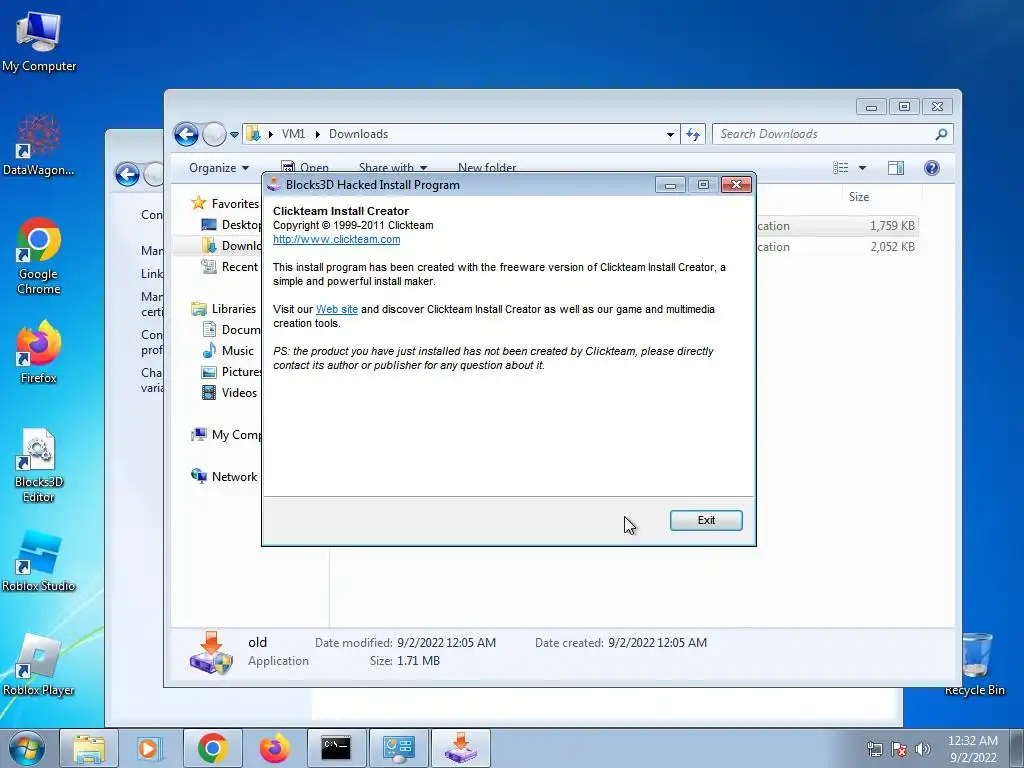Click Downloads in the address breadcrumb
The width and height of the screenshot is (1024, 768).
(x=359, y=134)
